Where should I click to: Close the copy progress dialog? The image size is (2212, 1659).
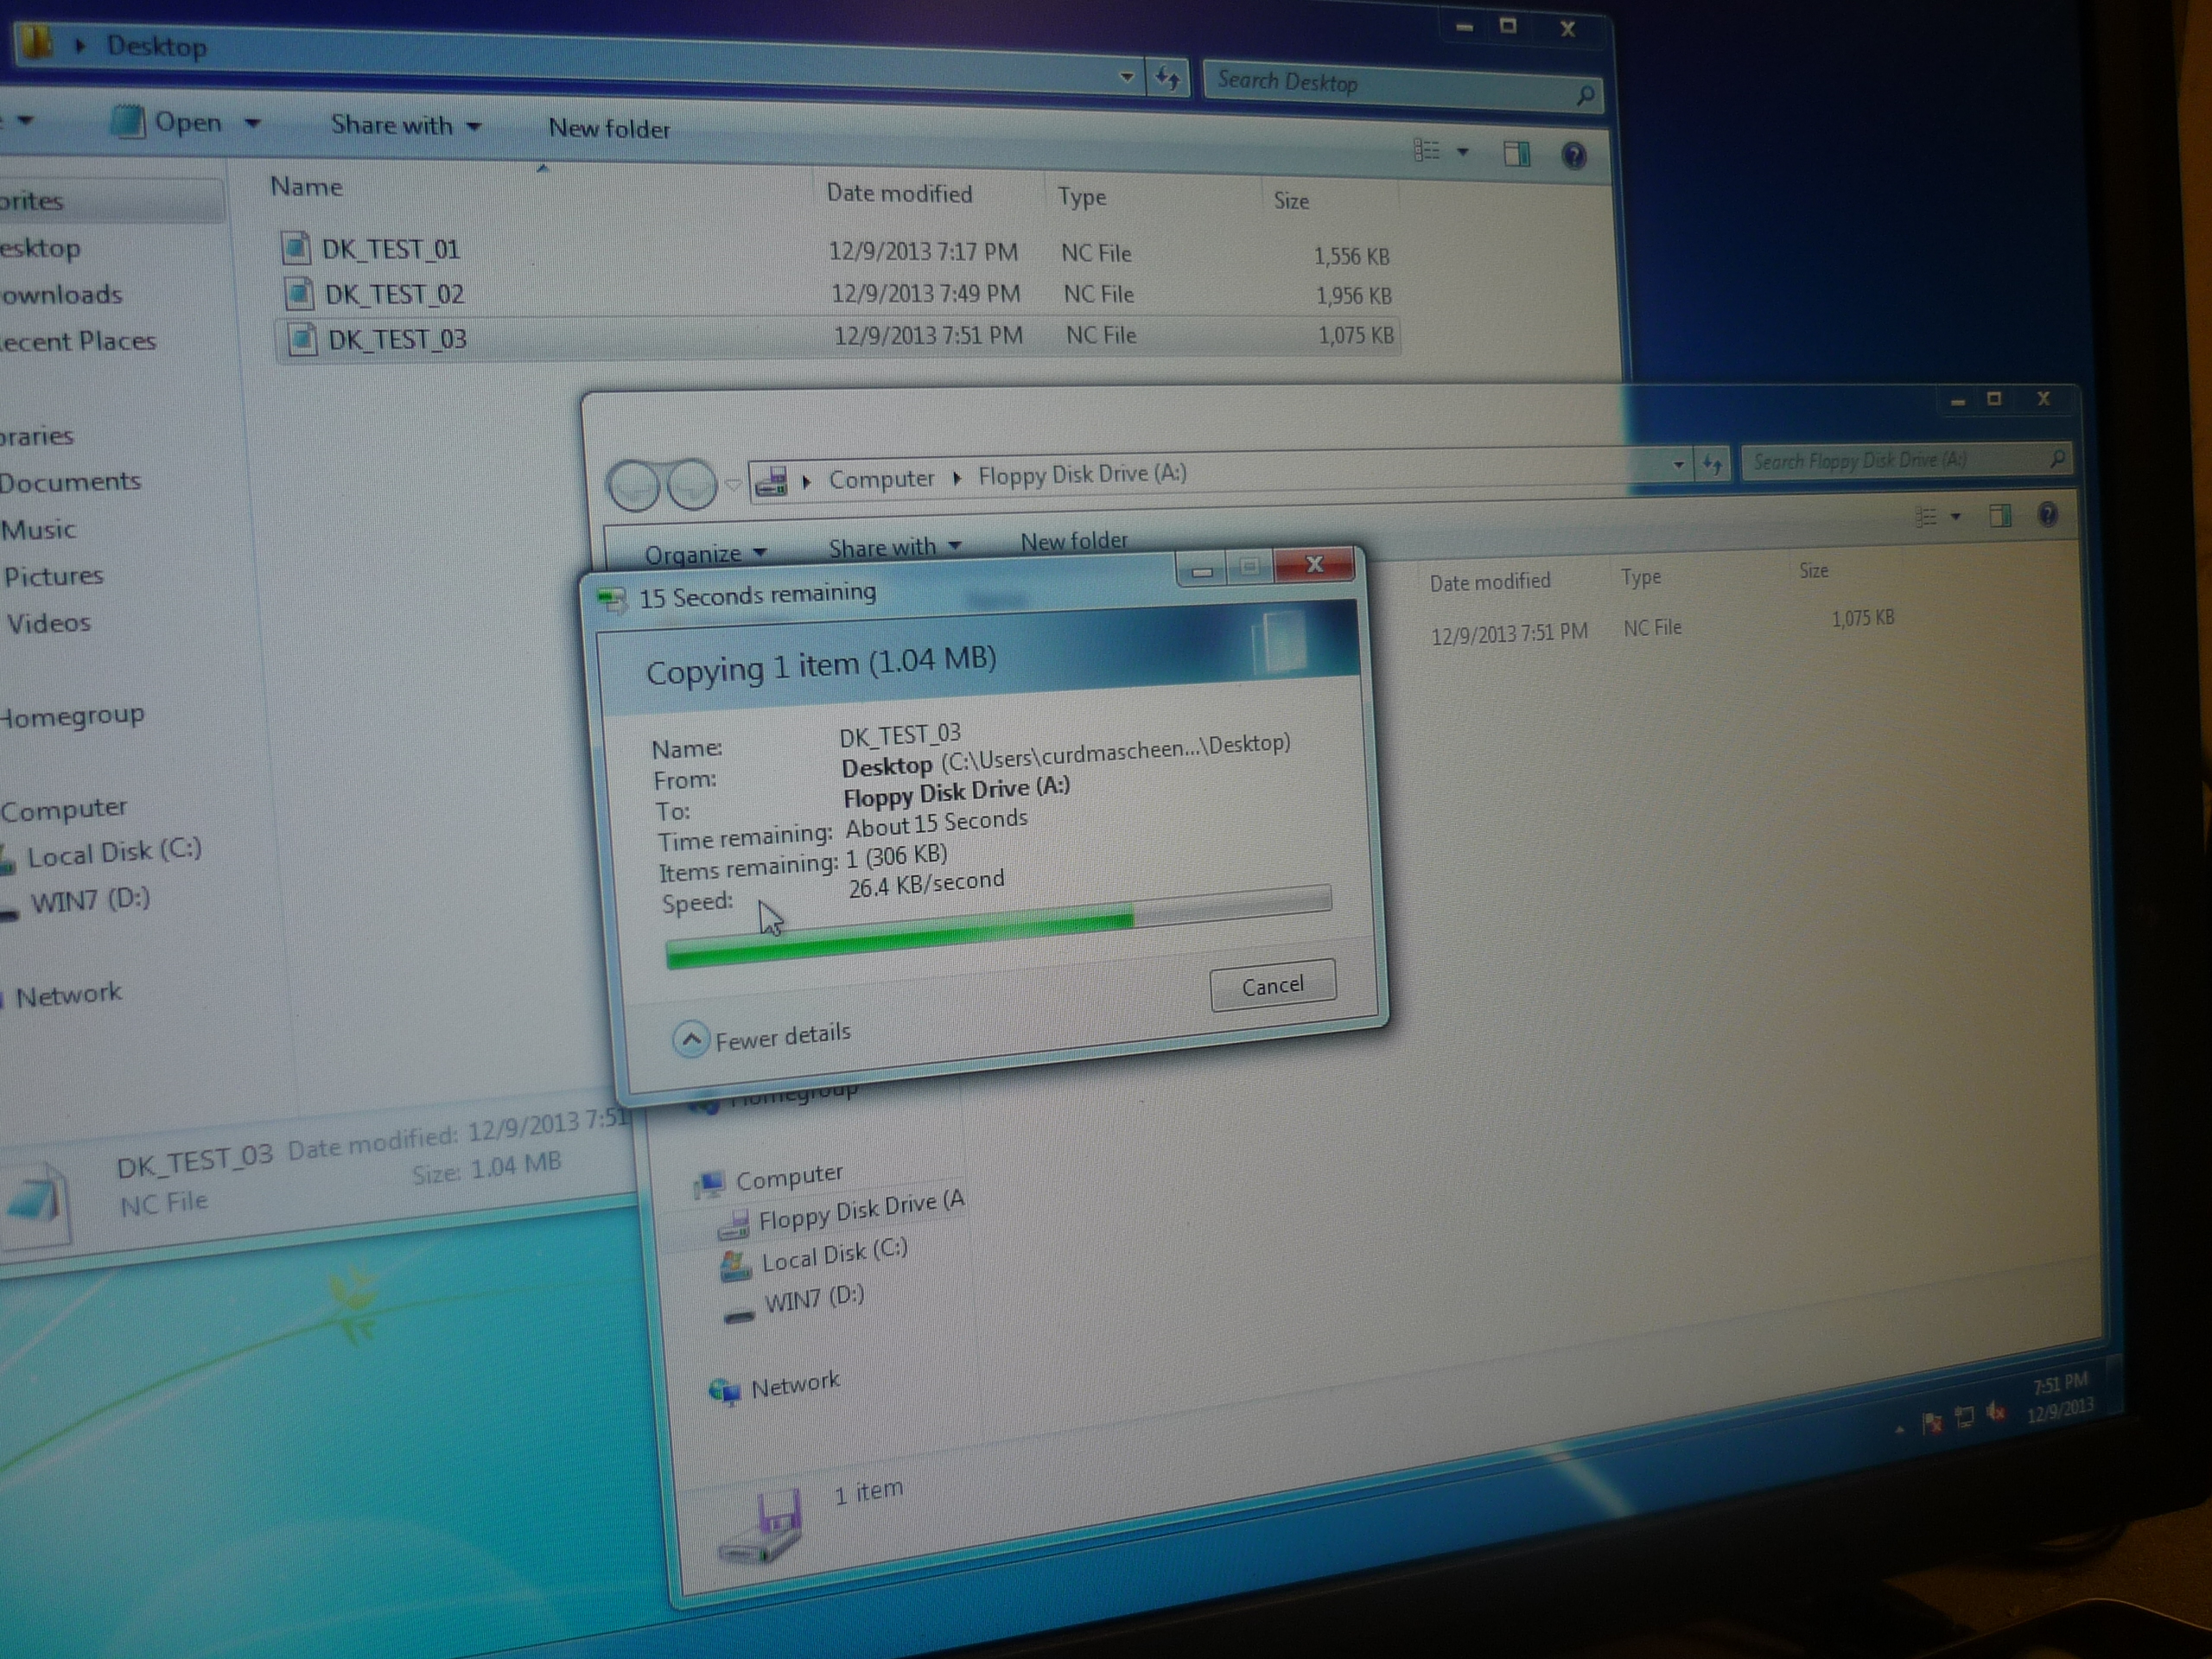tap(1314, 565)
